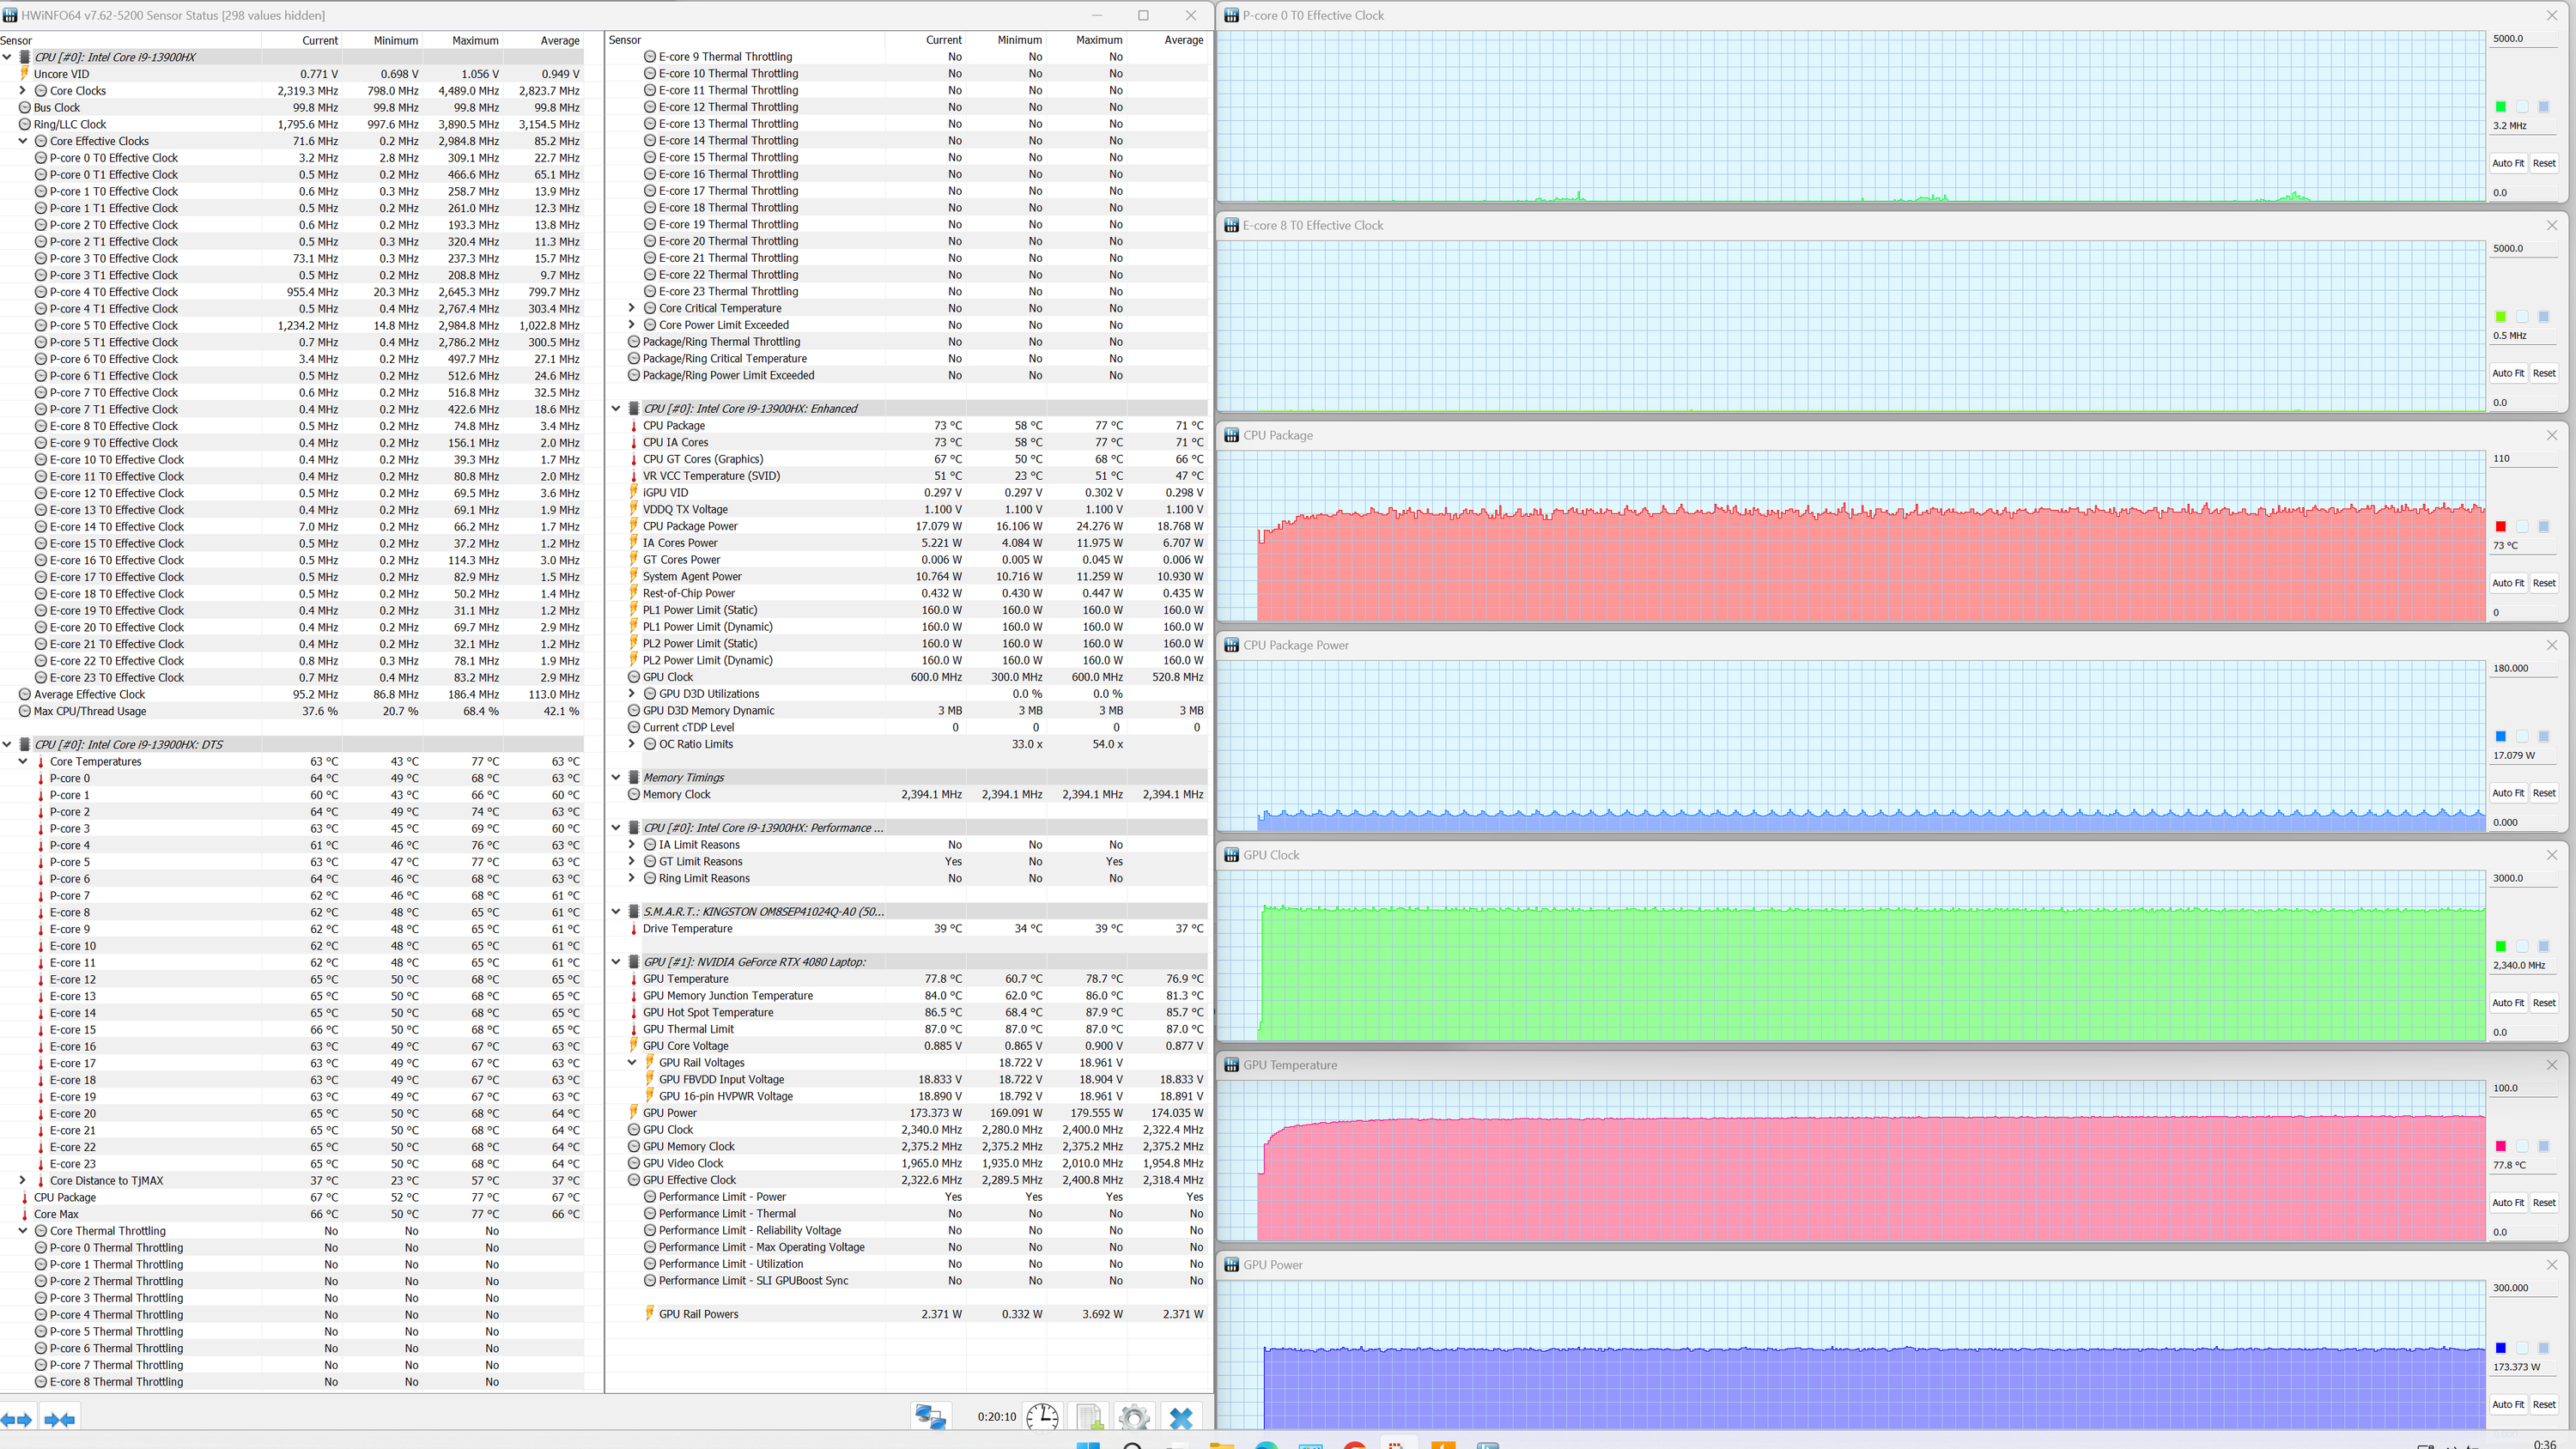Expand the Core Clocks row
The width and height of the screenshot is (2576, 1449).
coord(23,91)
